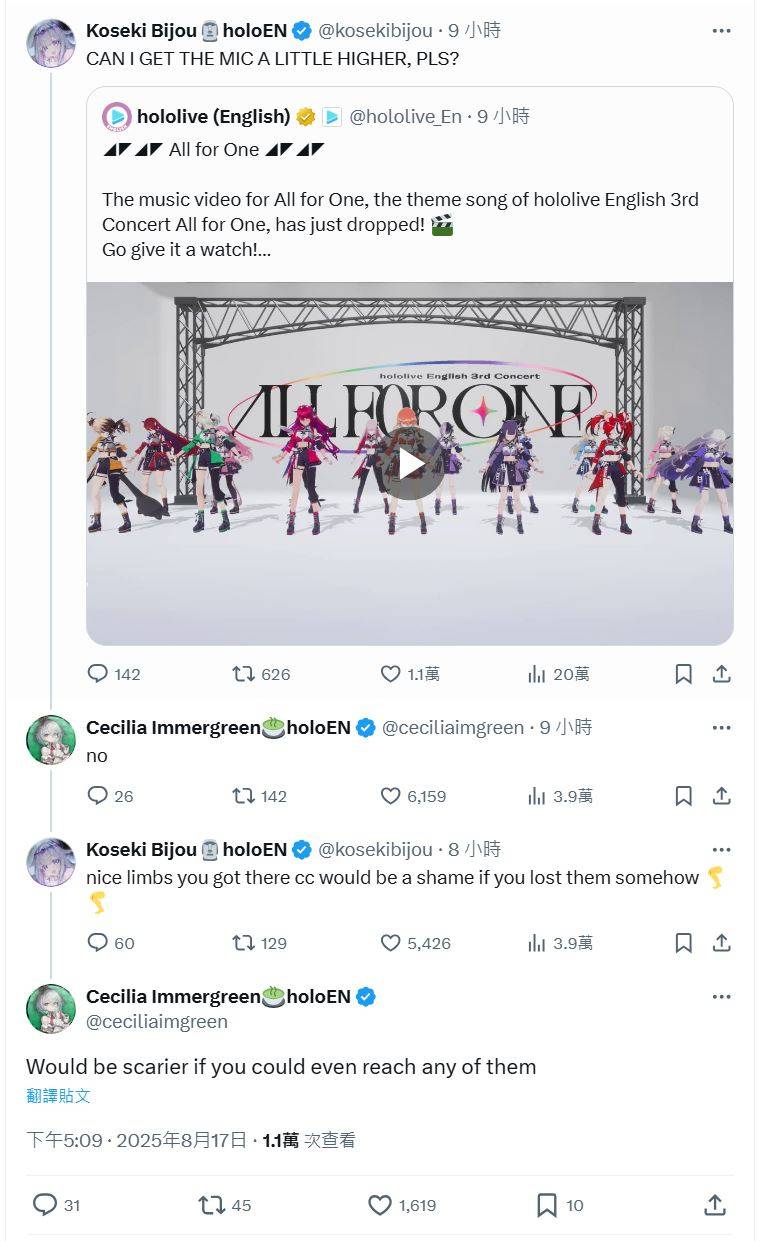This screenshot has width=761, height=1241.
Task: Like the main "Would be scarier" tweet
Action: tap(380, 1205)
